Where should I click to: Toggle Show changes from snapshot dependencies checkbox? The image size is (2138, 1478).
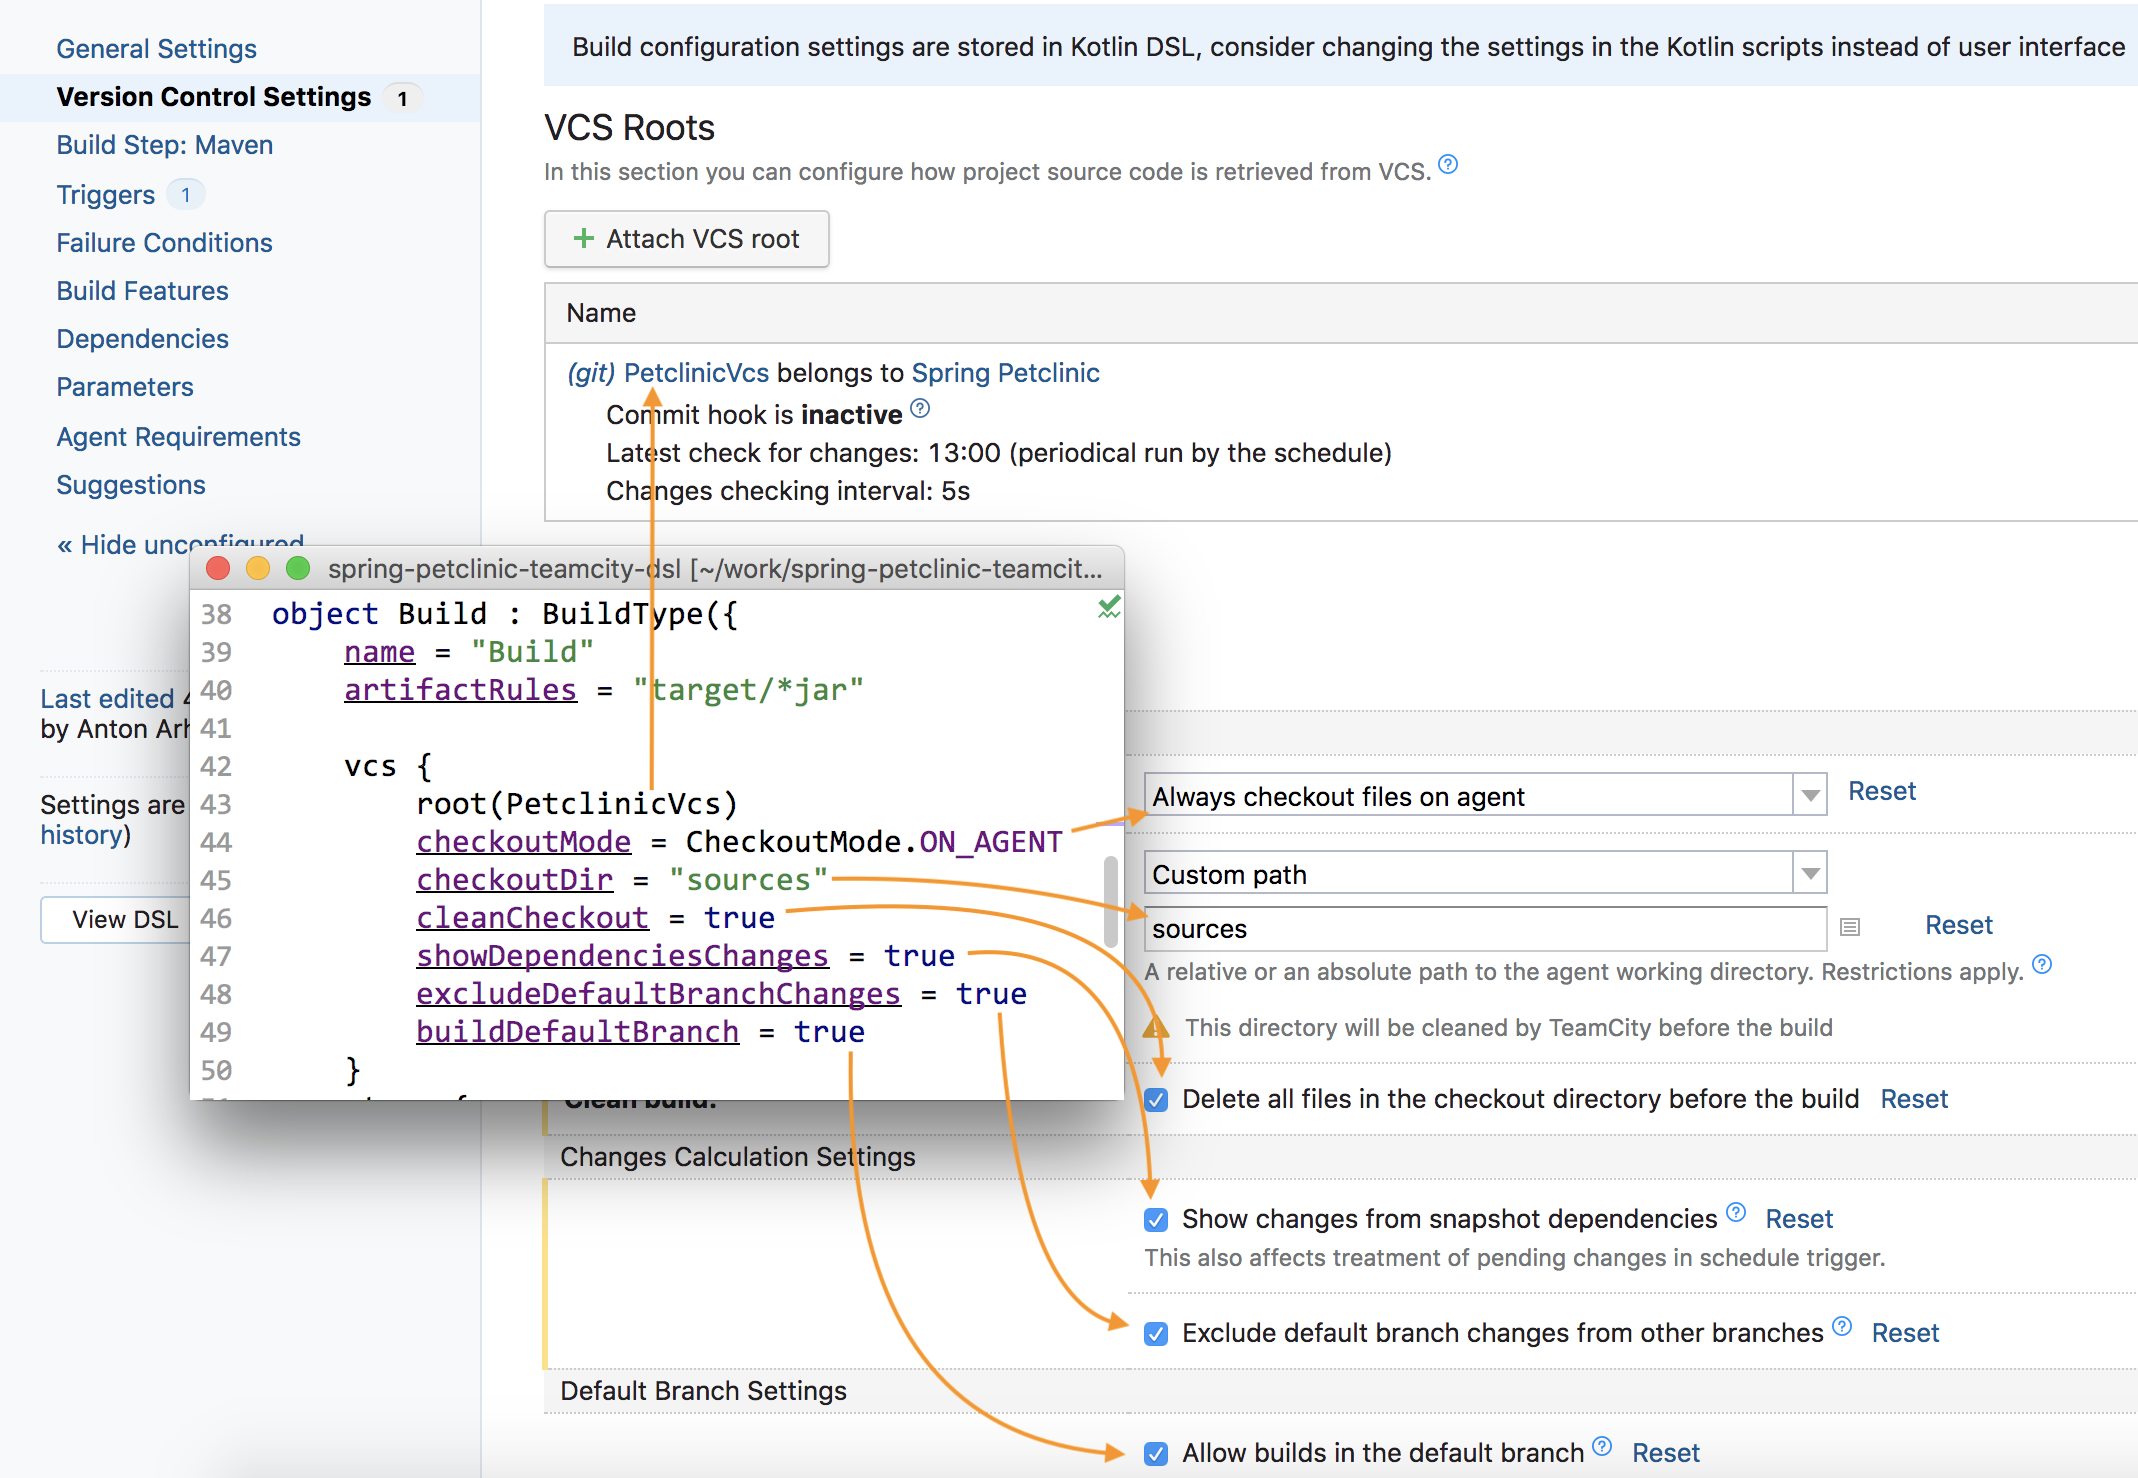tap(1156, 1220)
